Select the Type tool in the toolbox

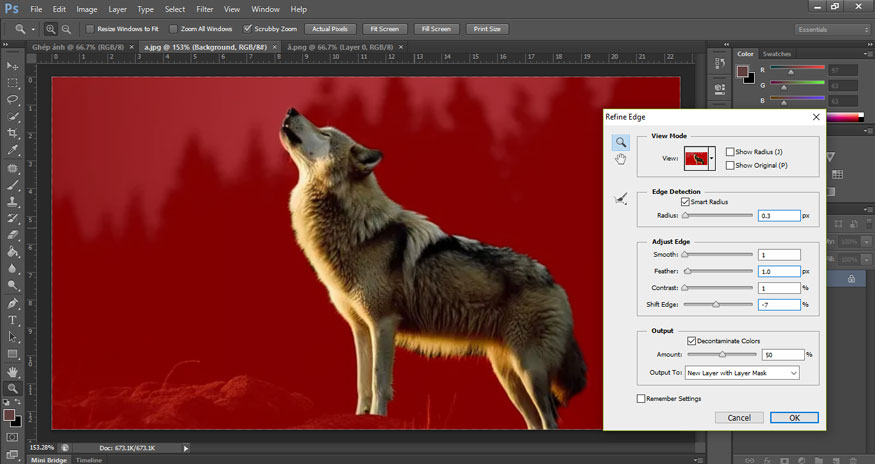pyautogui.click(x=13, y=321)
